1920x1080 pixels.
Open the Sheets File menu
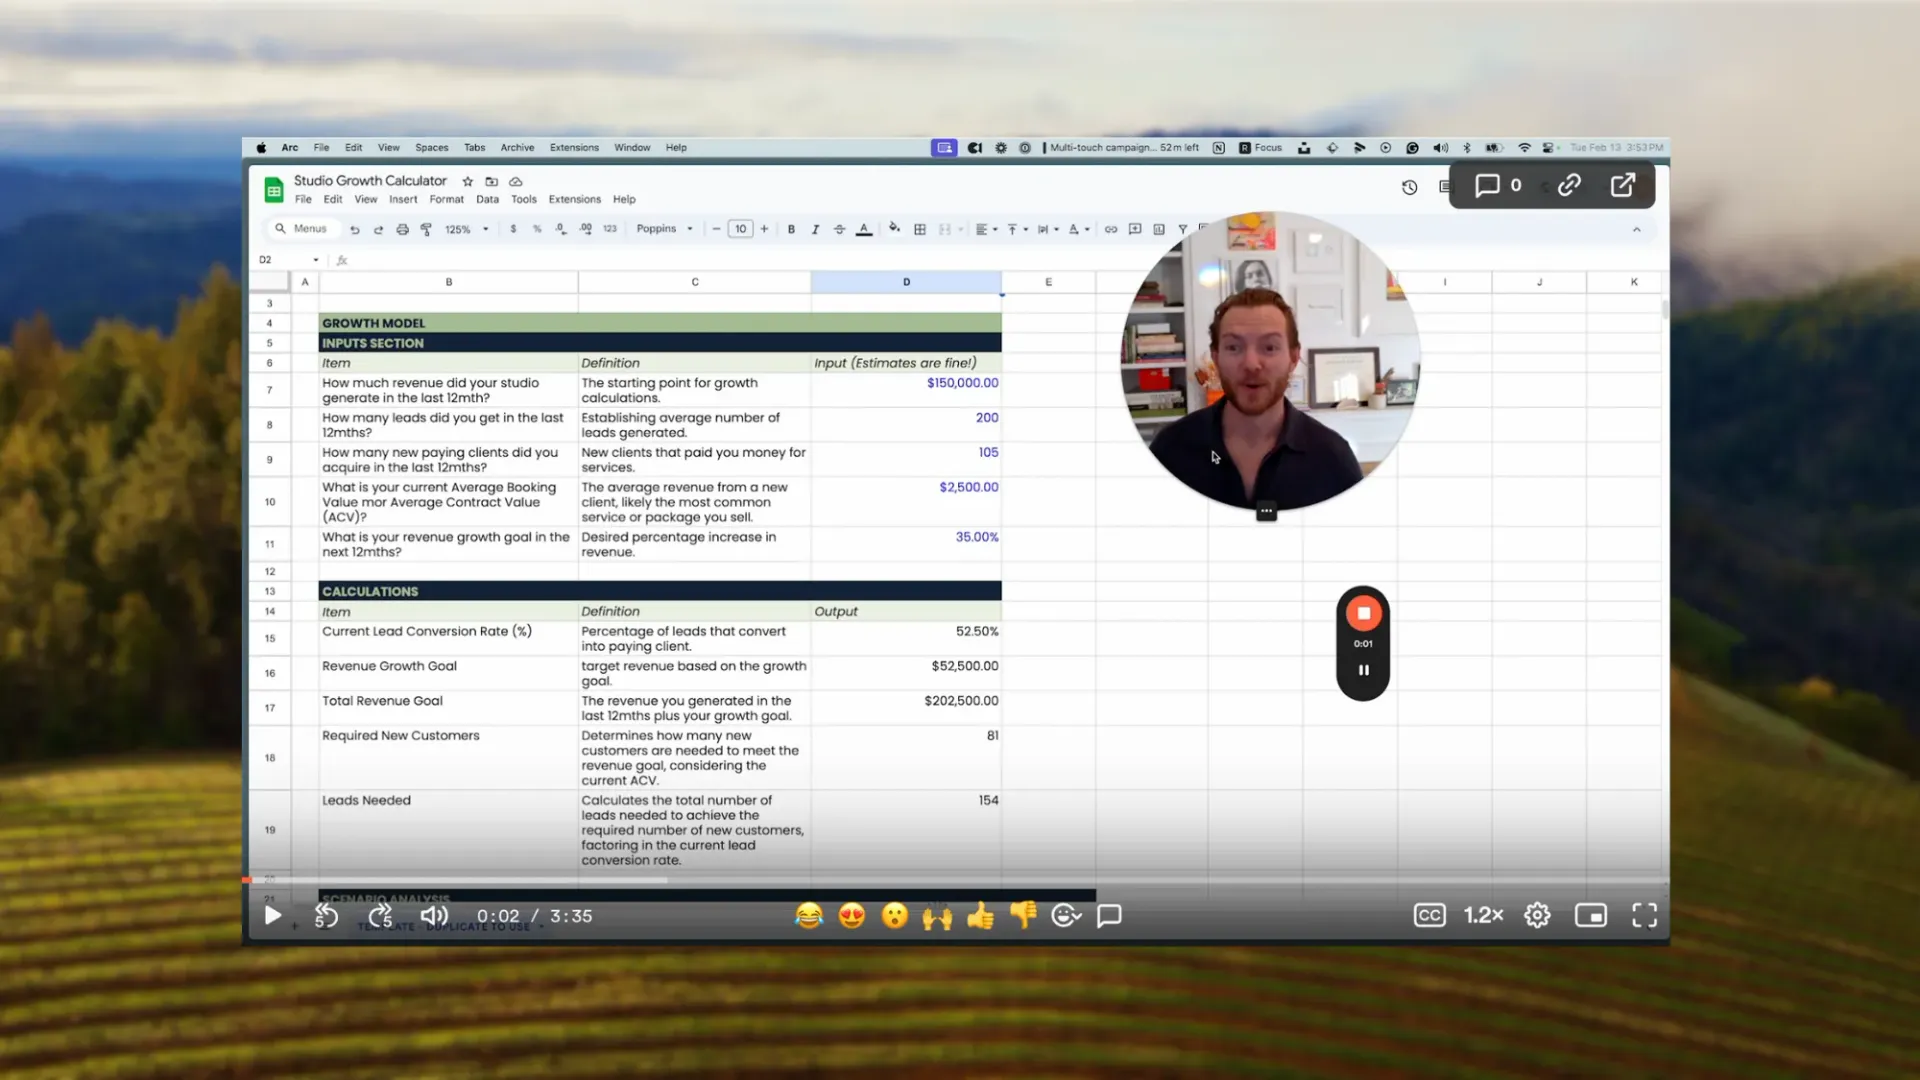click(x=303, y=199)
